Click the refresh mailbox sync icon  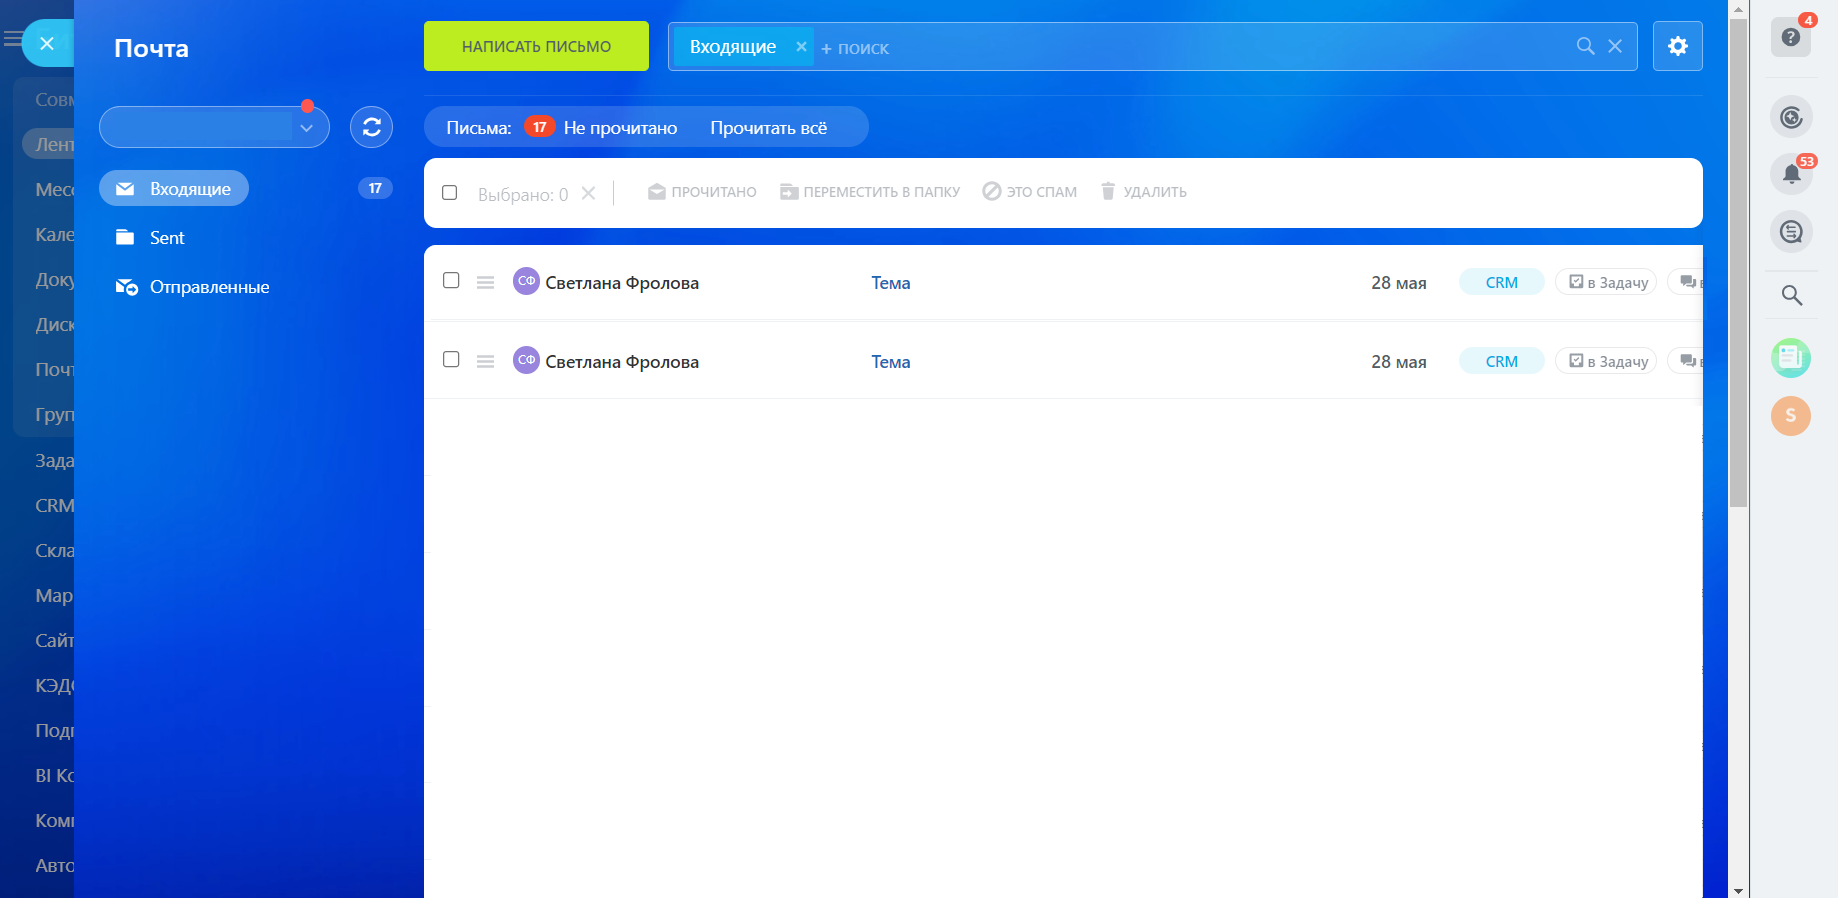point(371,127)
